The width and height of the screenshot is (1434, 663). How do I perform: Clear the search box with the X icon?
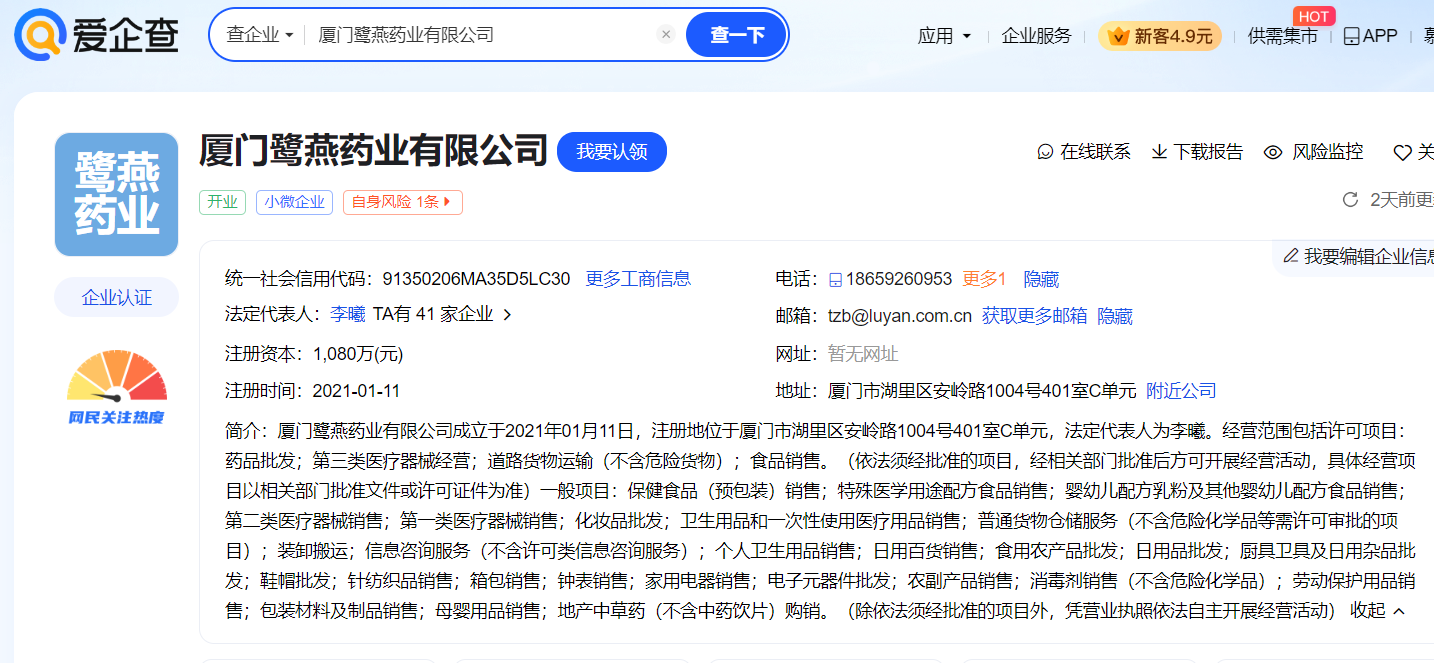pyautogui.click(x=666, y=35)
